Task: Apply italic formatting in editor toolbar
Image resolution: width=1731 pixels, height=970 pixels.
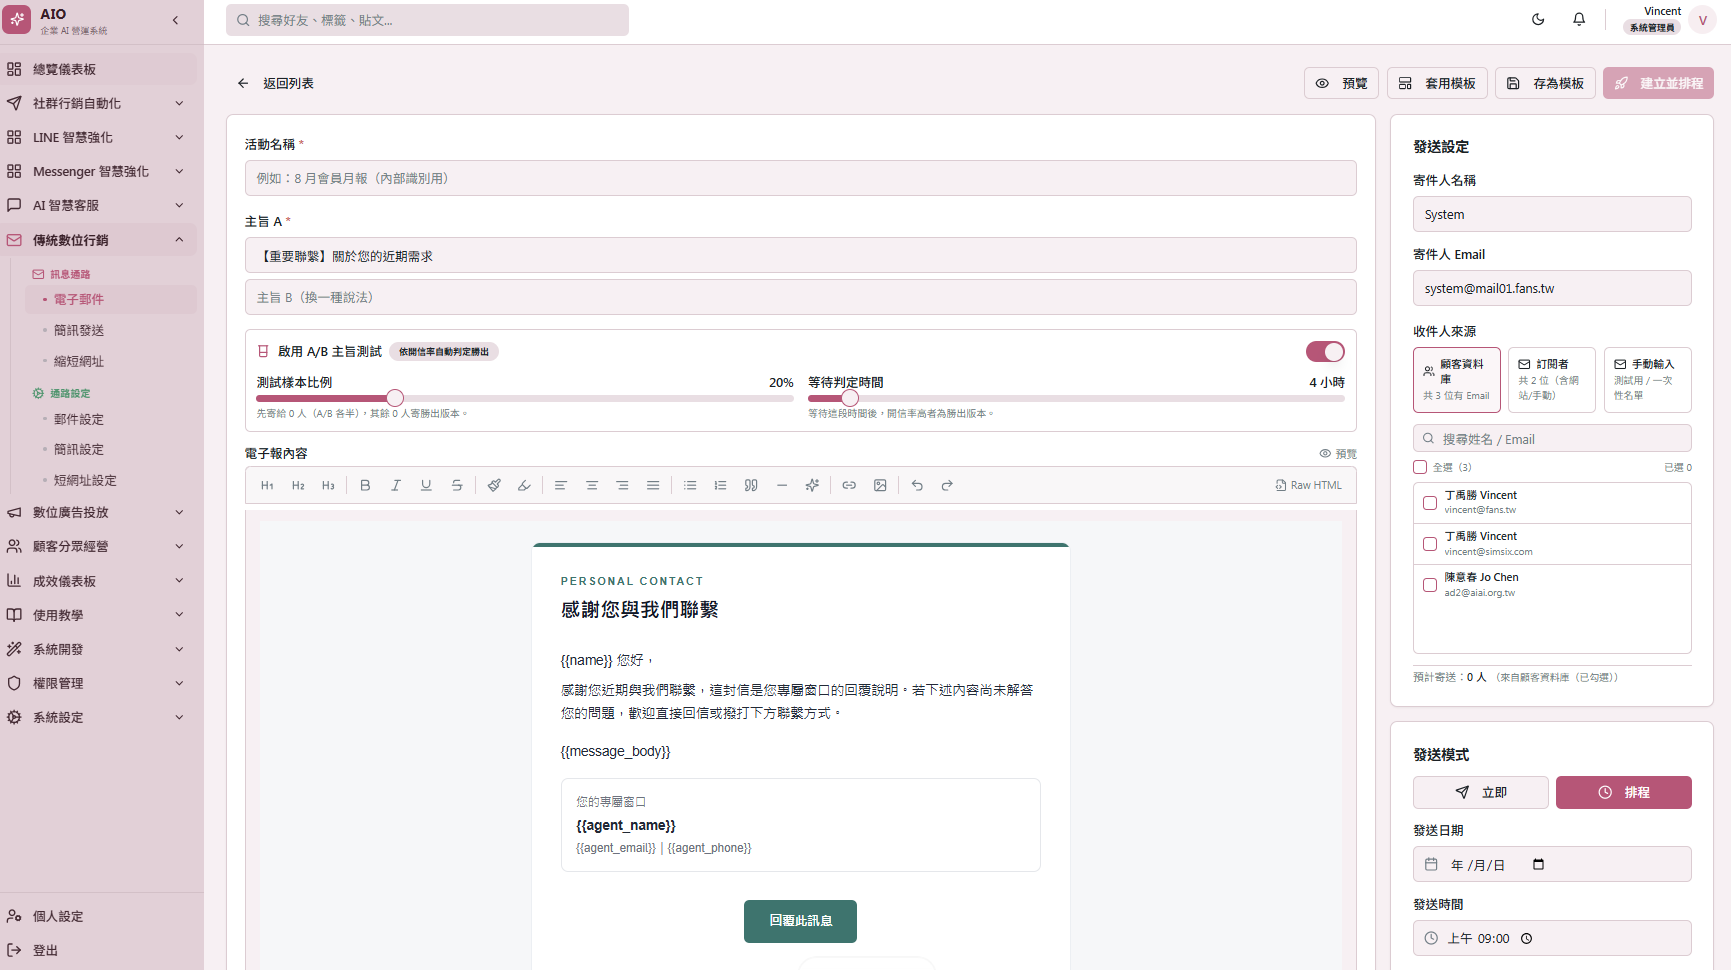Action: pyautogui.click(x=396, y=485)
